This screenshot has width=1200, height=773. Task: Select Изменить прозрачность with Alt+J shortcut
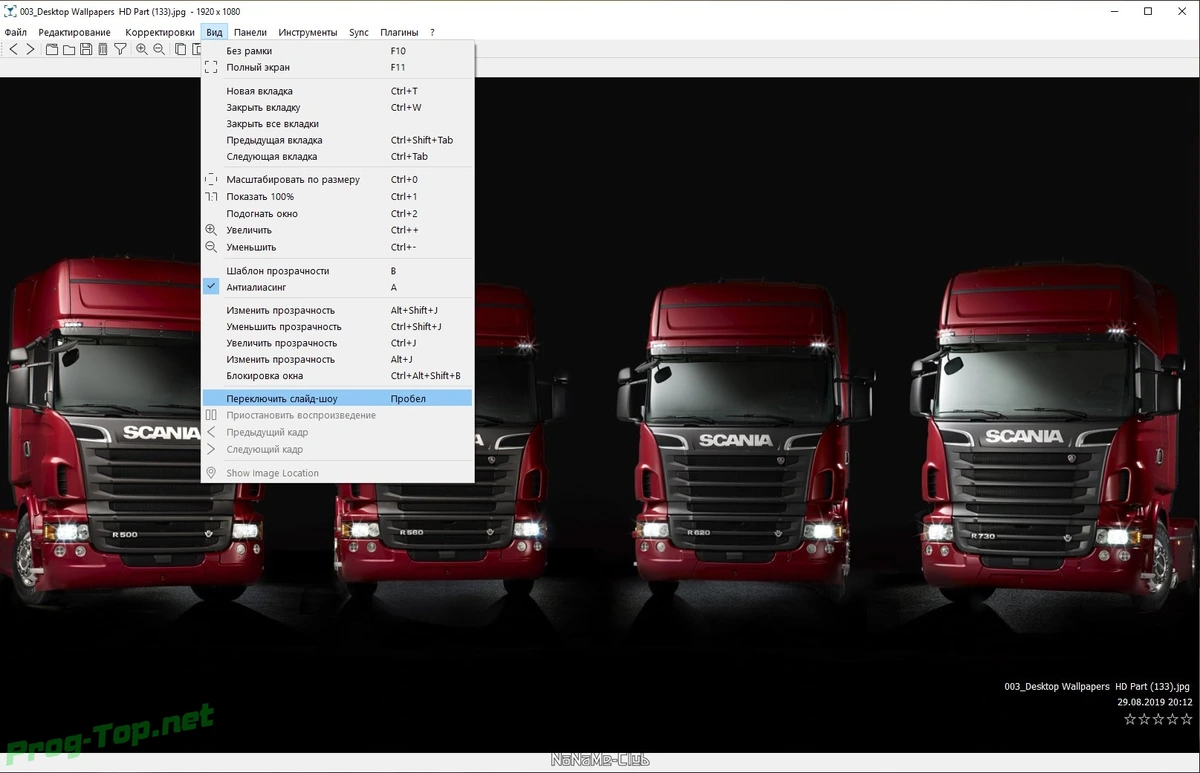click(x=337, y=359)
